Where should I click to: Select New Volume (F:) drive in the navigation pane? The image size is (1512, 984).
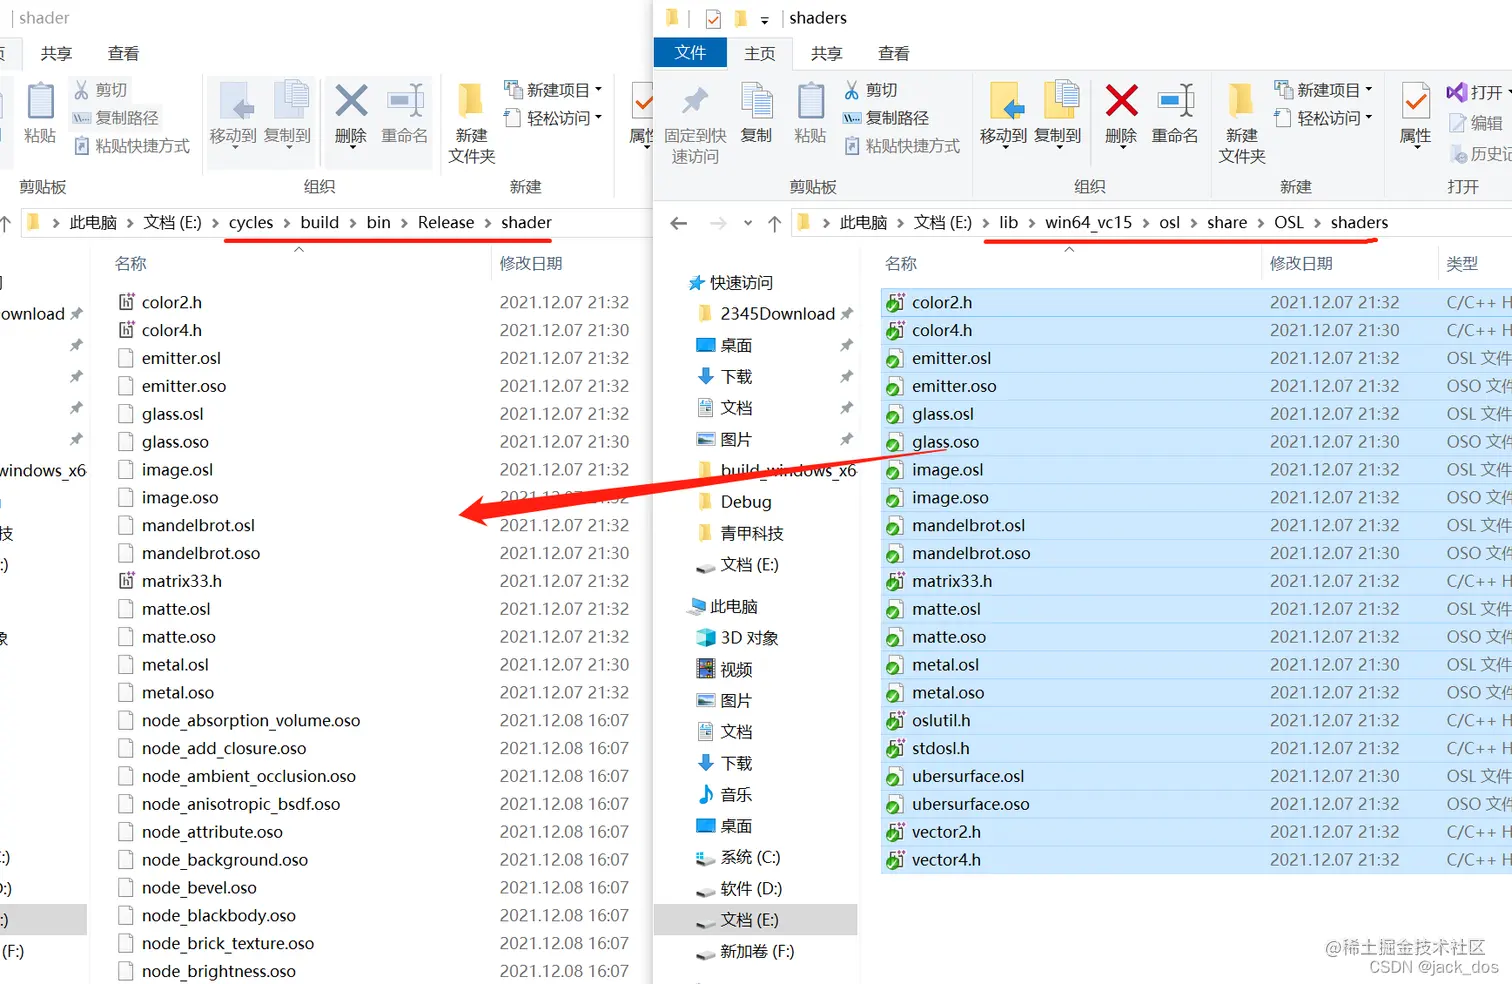point(745,952)
